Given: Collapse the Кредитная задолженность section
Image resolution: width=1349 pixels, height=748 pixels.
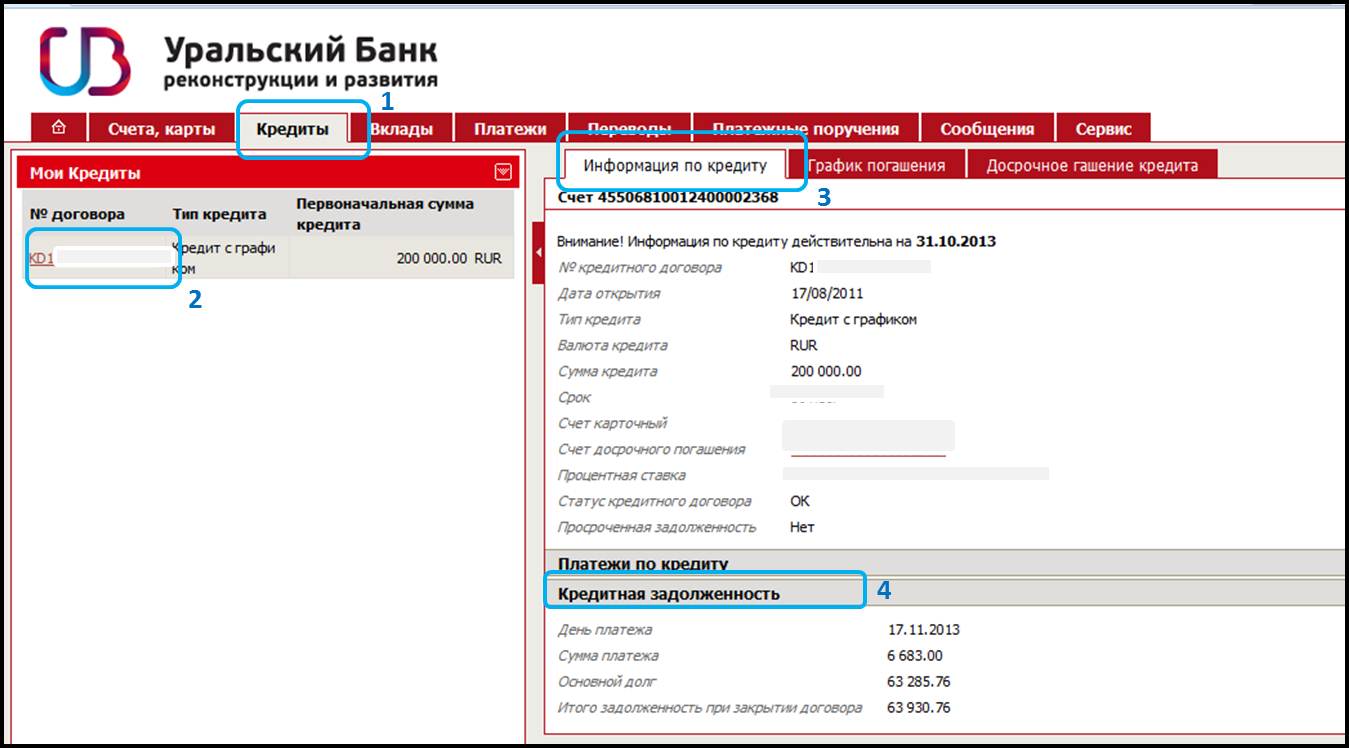Looking at the screenshot, I should [668, 593].
